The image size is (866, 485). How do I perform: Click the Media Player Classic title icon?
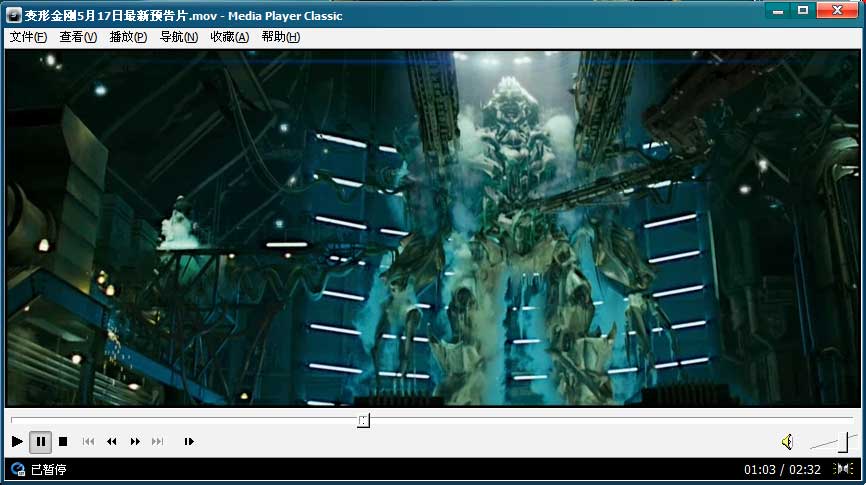tap(14, 15)
